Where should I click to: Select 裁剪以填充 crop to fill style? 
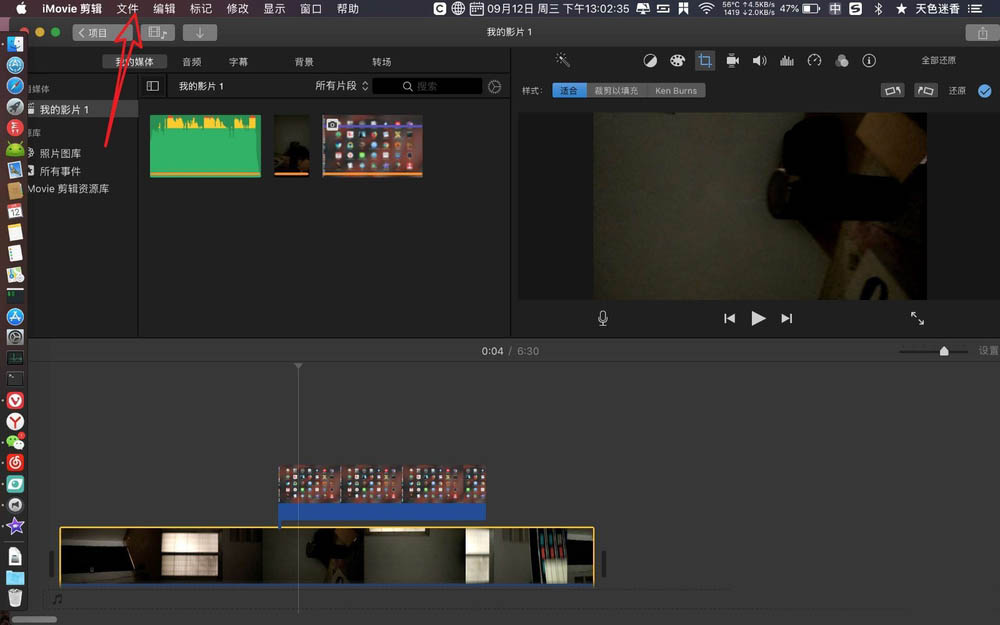(x=616, y=91)
